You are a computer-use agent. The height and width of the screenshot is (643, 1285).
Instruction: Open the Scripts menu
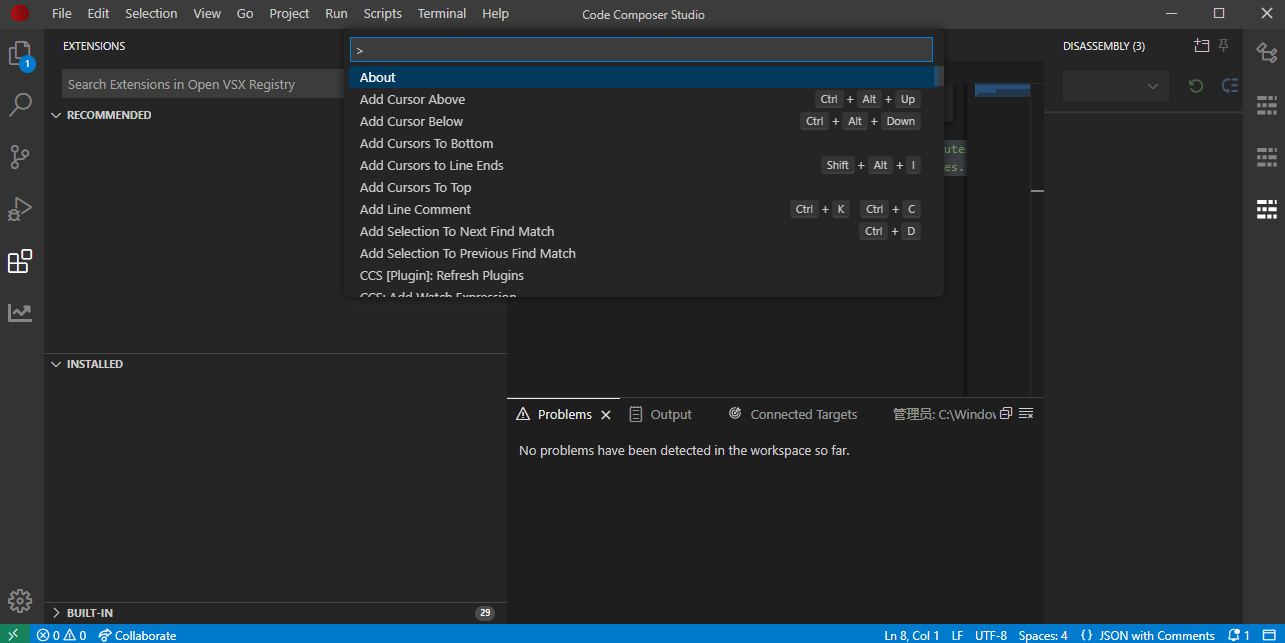pos(383,14)
